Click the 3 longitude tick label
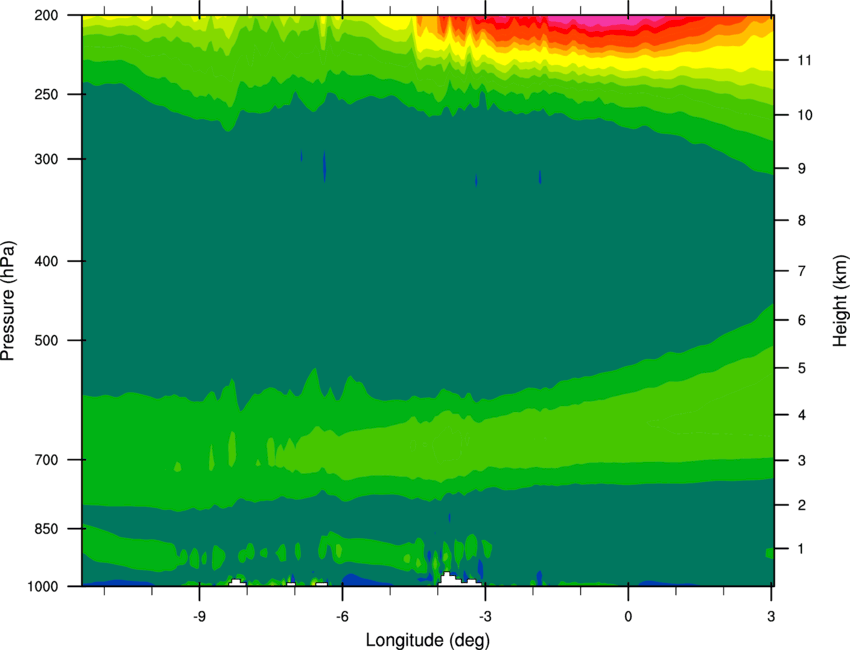 click(x=771, y=616)
